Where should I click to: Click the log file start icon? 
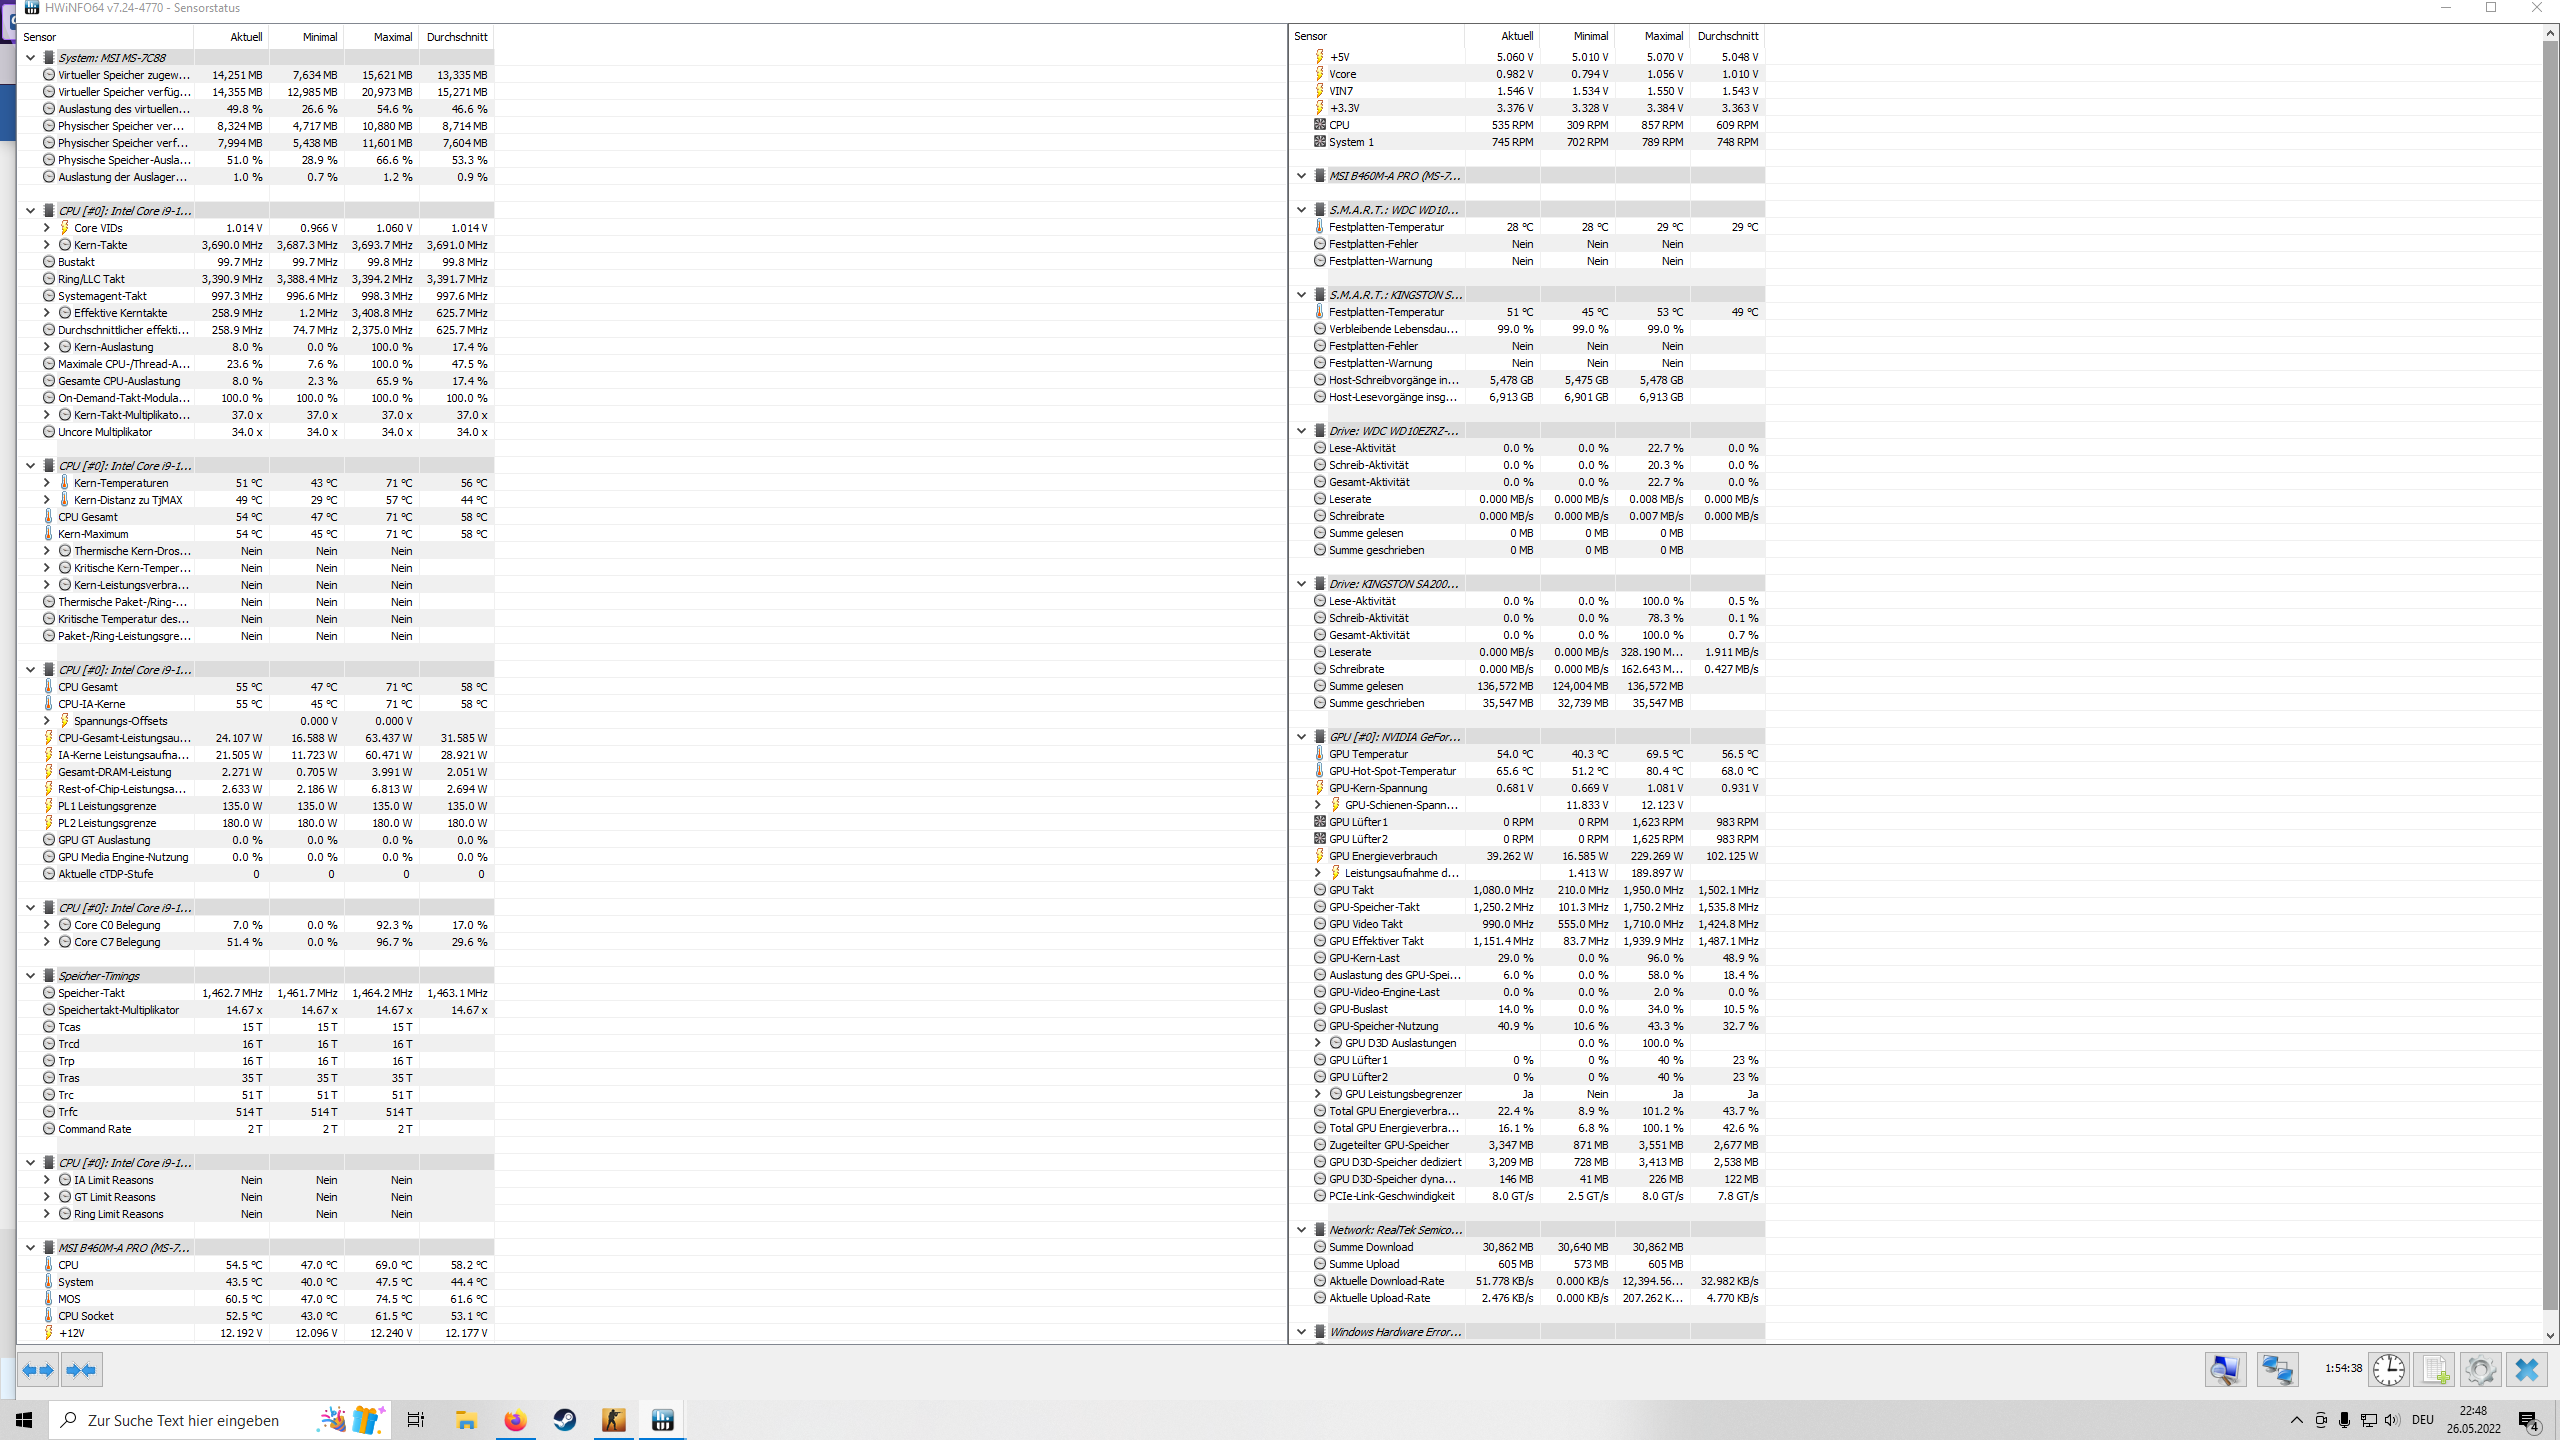2434,1369
